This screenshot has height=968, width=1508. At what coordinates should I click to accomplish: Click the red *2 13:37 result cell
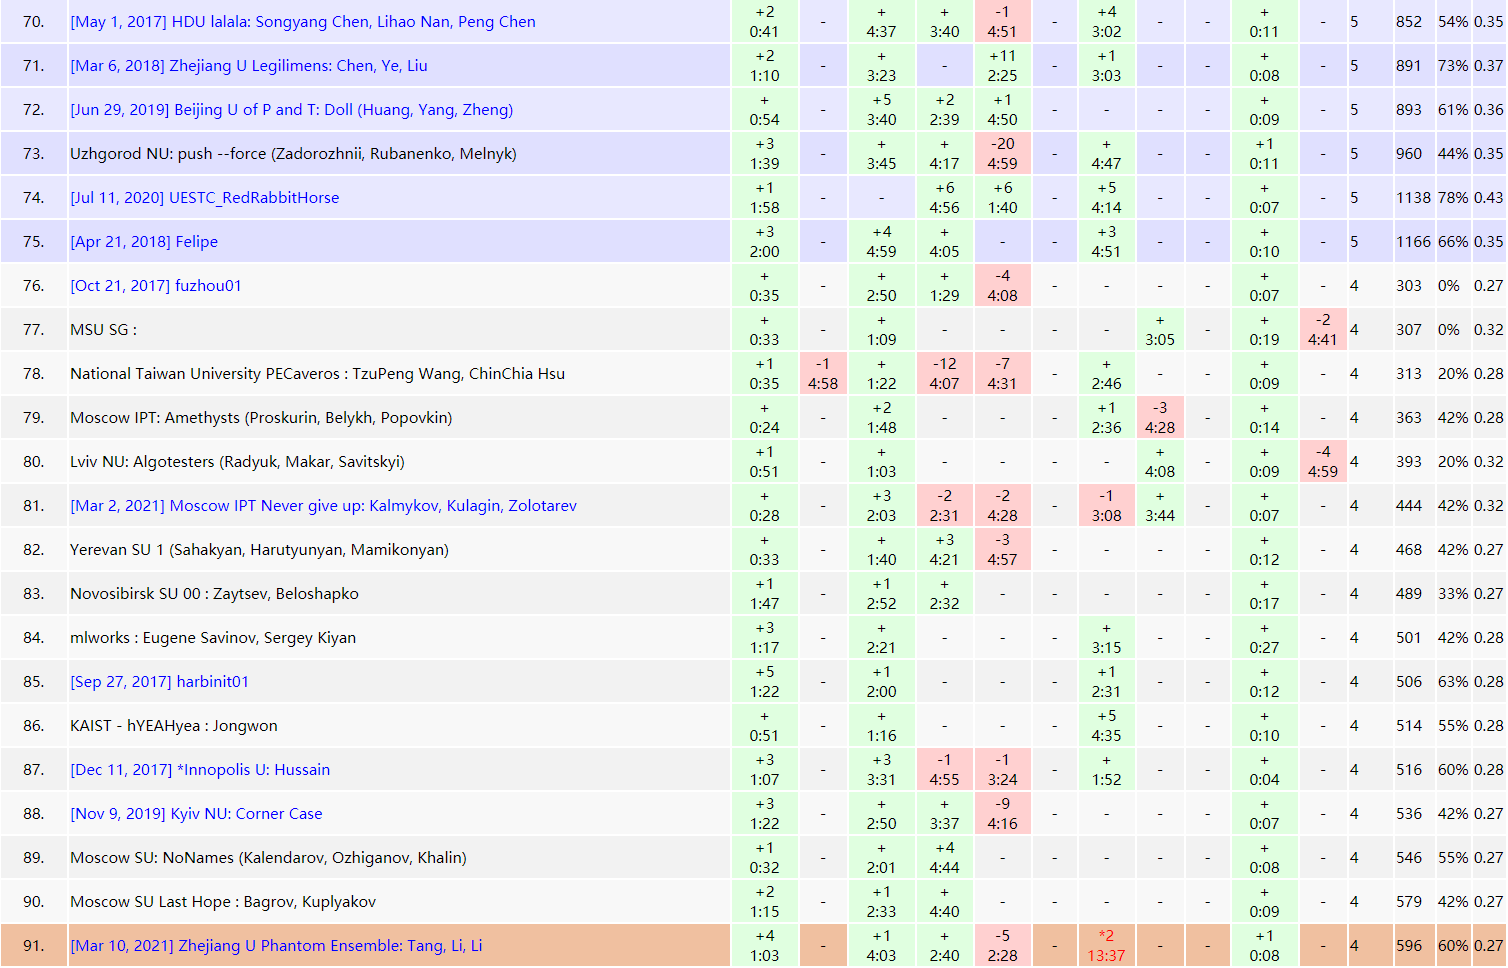pyautogui.click(x=1106, y=946)
